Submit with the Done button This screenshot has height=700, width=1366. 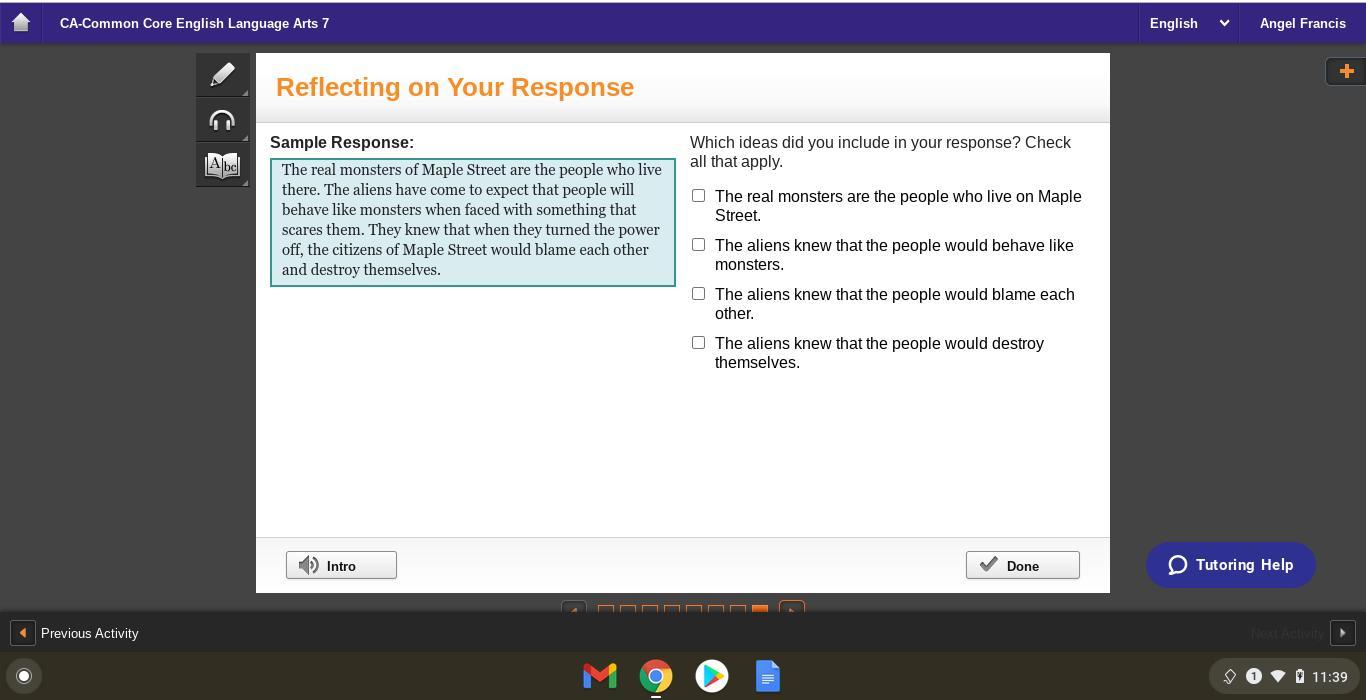pos(1022,565)
